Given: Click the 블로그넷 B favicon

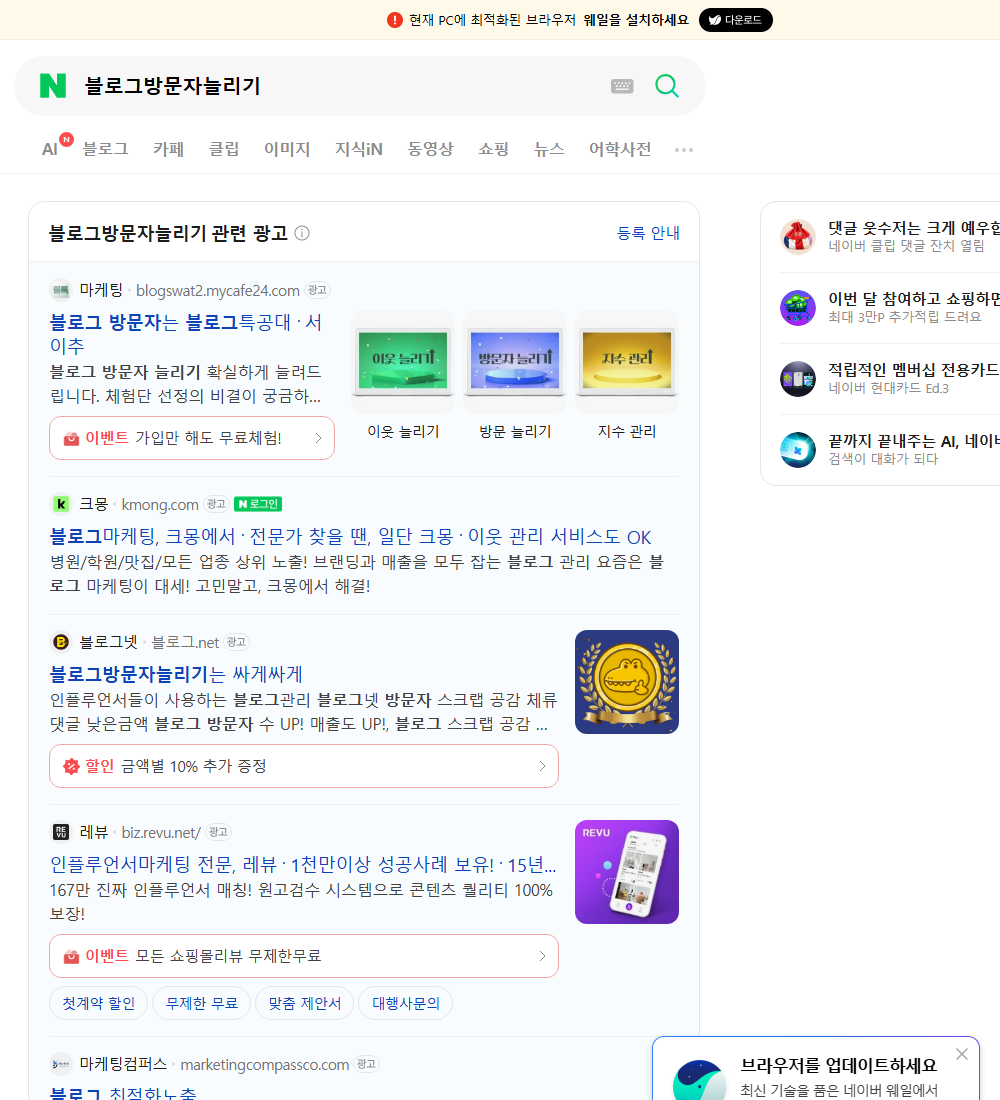Looking at the screenshot, I should point(61,642).
